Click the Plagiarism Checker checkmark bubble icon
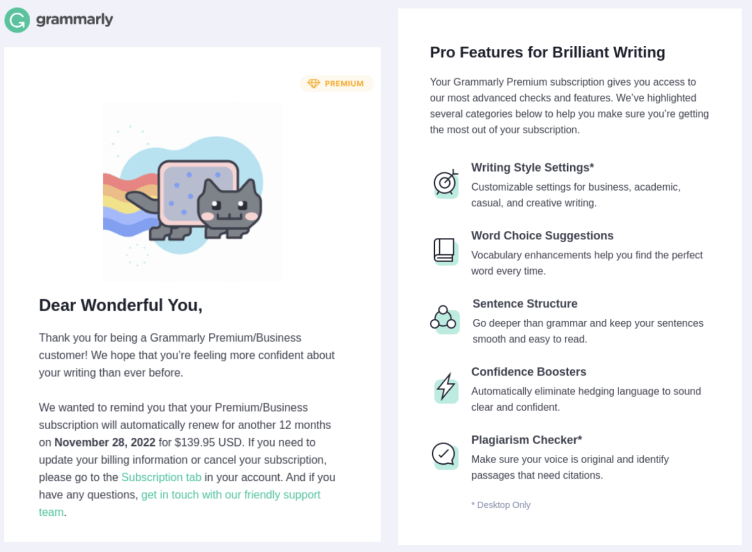The width and height of the screenshot is (752, 552). [445, 455]
